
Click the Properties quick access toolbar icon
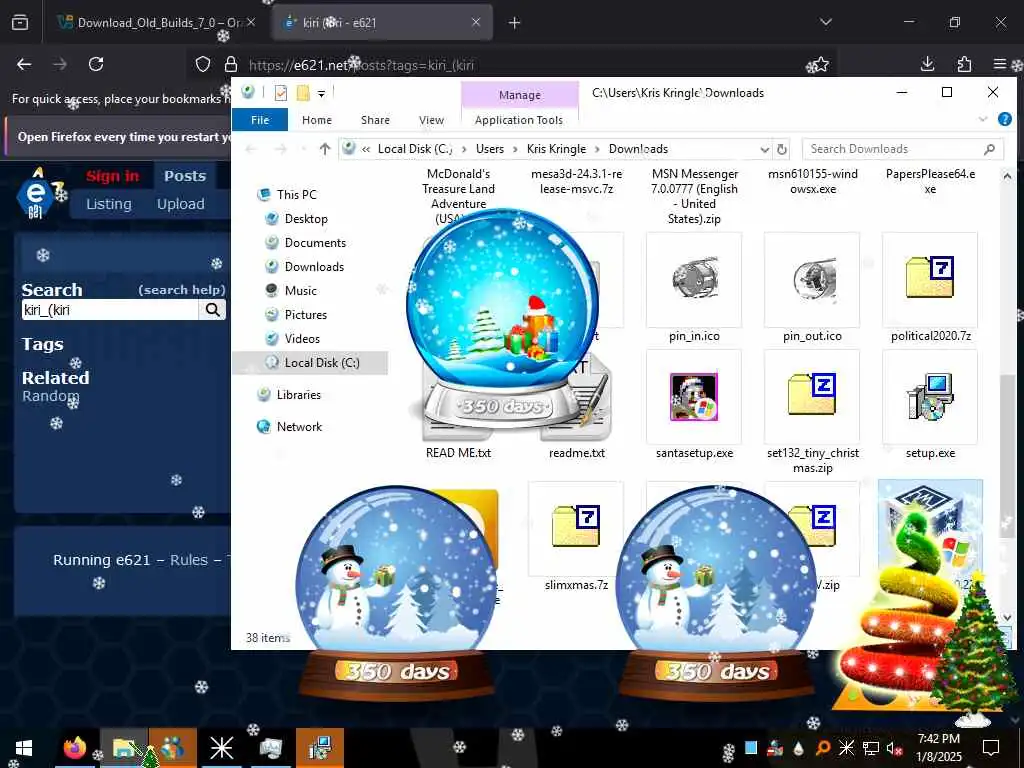pyautogui.click(x=281, y=93)
